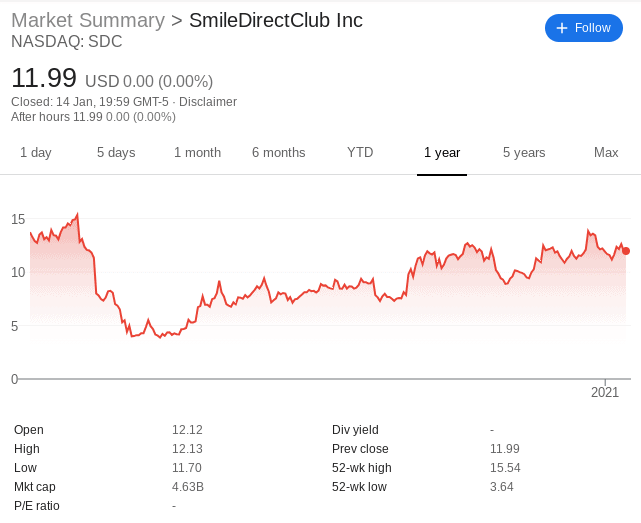Click the Open value 12.12
Screen dimensions: 641x523
tap(187, 430)
